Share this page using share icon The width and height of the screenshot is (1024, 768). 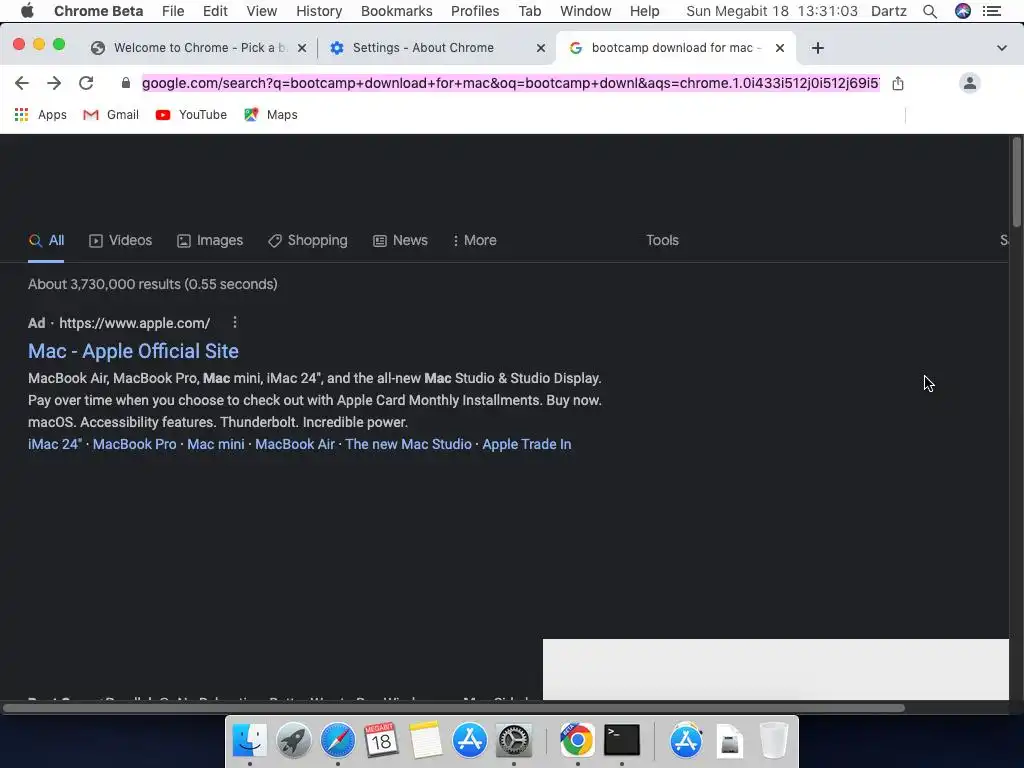coord(898,83)
